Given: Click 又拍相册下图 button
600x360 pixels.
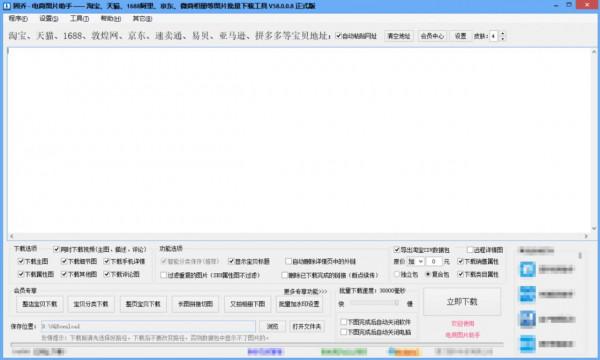Looking at the screenshot, I should [247, 304].
